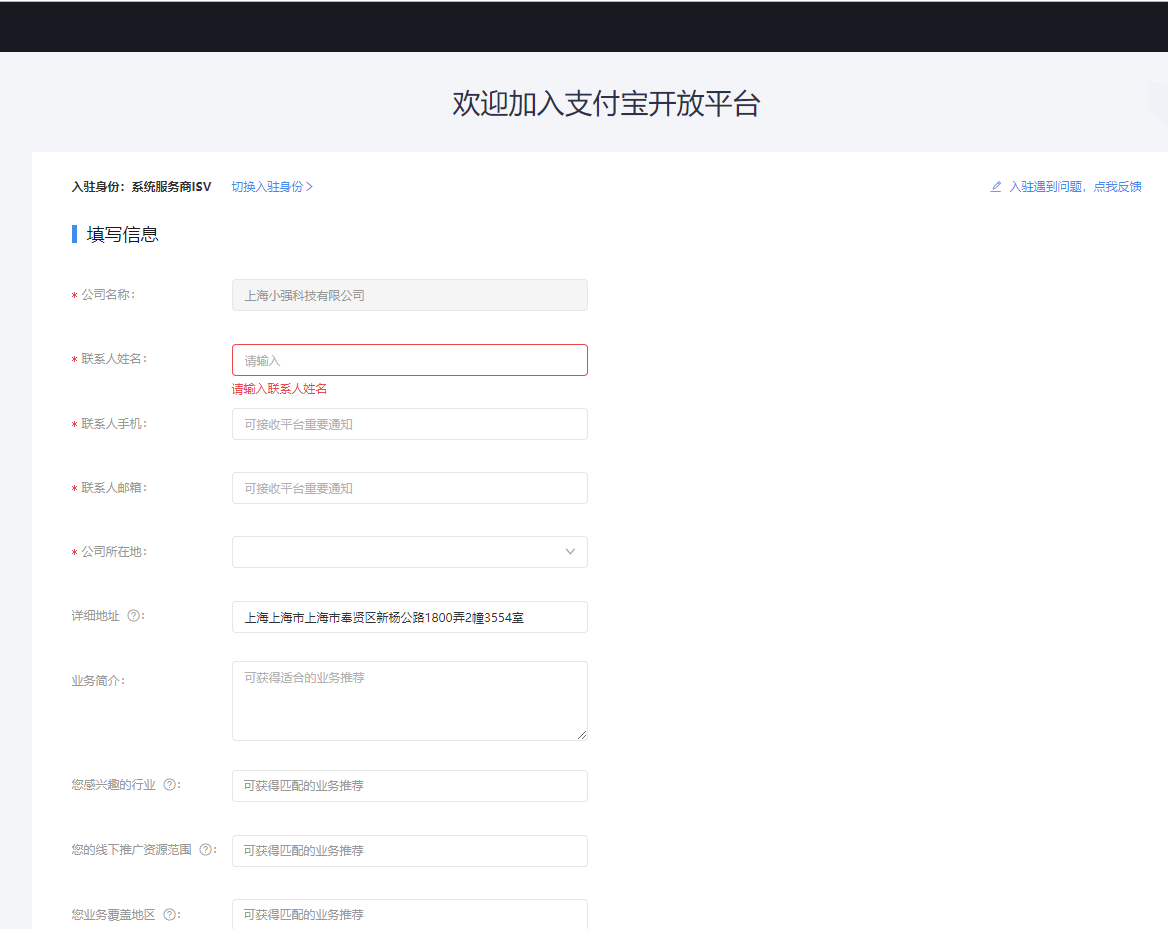Viewport: 1168px width, 929px height.
Task: Open the 入驻遇到问题，点我反馈 feedback link
Action: tap(1075, 186)
